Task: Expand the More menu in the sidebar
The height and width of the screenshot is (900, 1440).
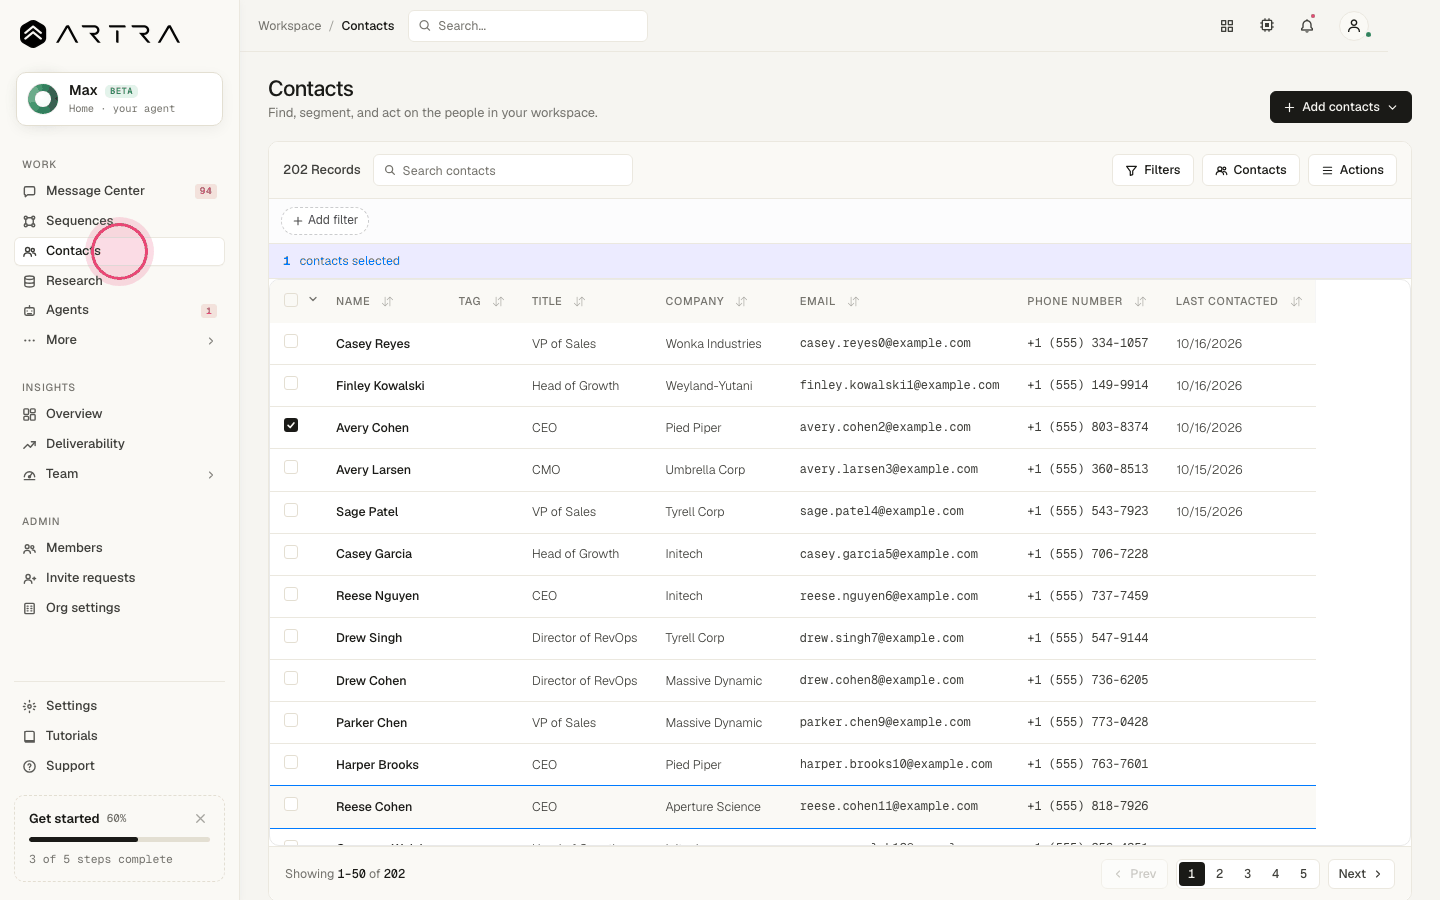Action: pyautogui.click(x=119, y=340)
